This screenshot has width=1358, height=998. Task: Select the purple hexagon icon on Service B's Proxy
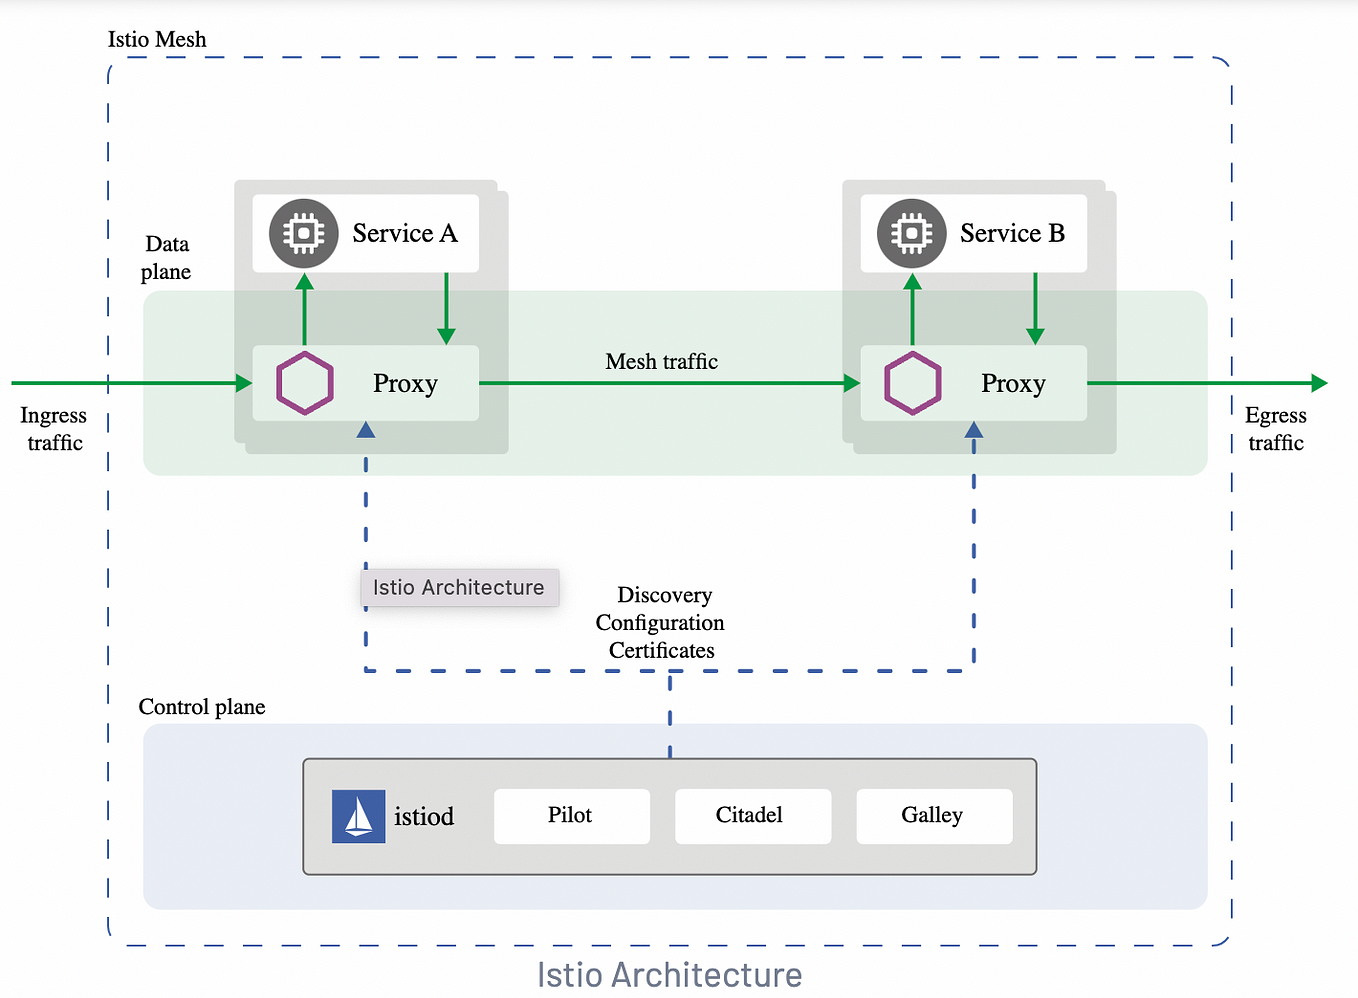(x=912, y=382)
